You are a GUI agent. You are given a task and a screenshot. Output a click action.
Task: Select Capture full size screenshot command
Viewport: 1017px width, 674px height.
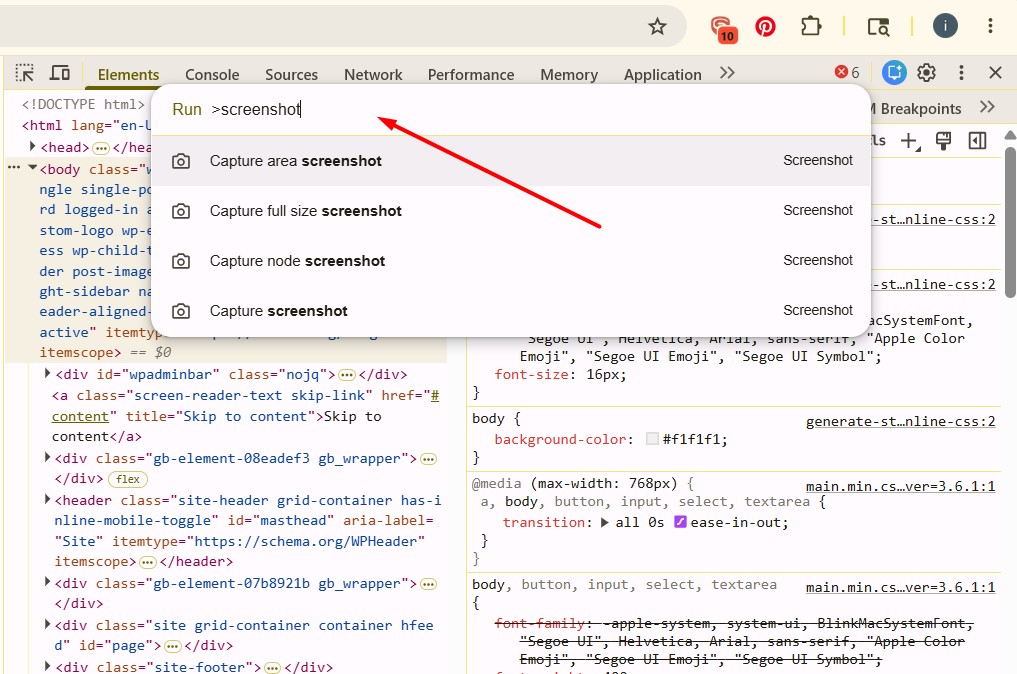coord(510,211)
